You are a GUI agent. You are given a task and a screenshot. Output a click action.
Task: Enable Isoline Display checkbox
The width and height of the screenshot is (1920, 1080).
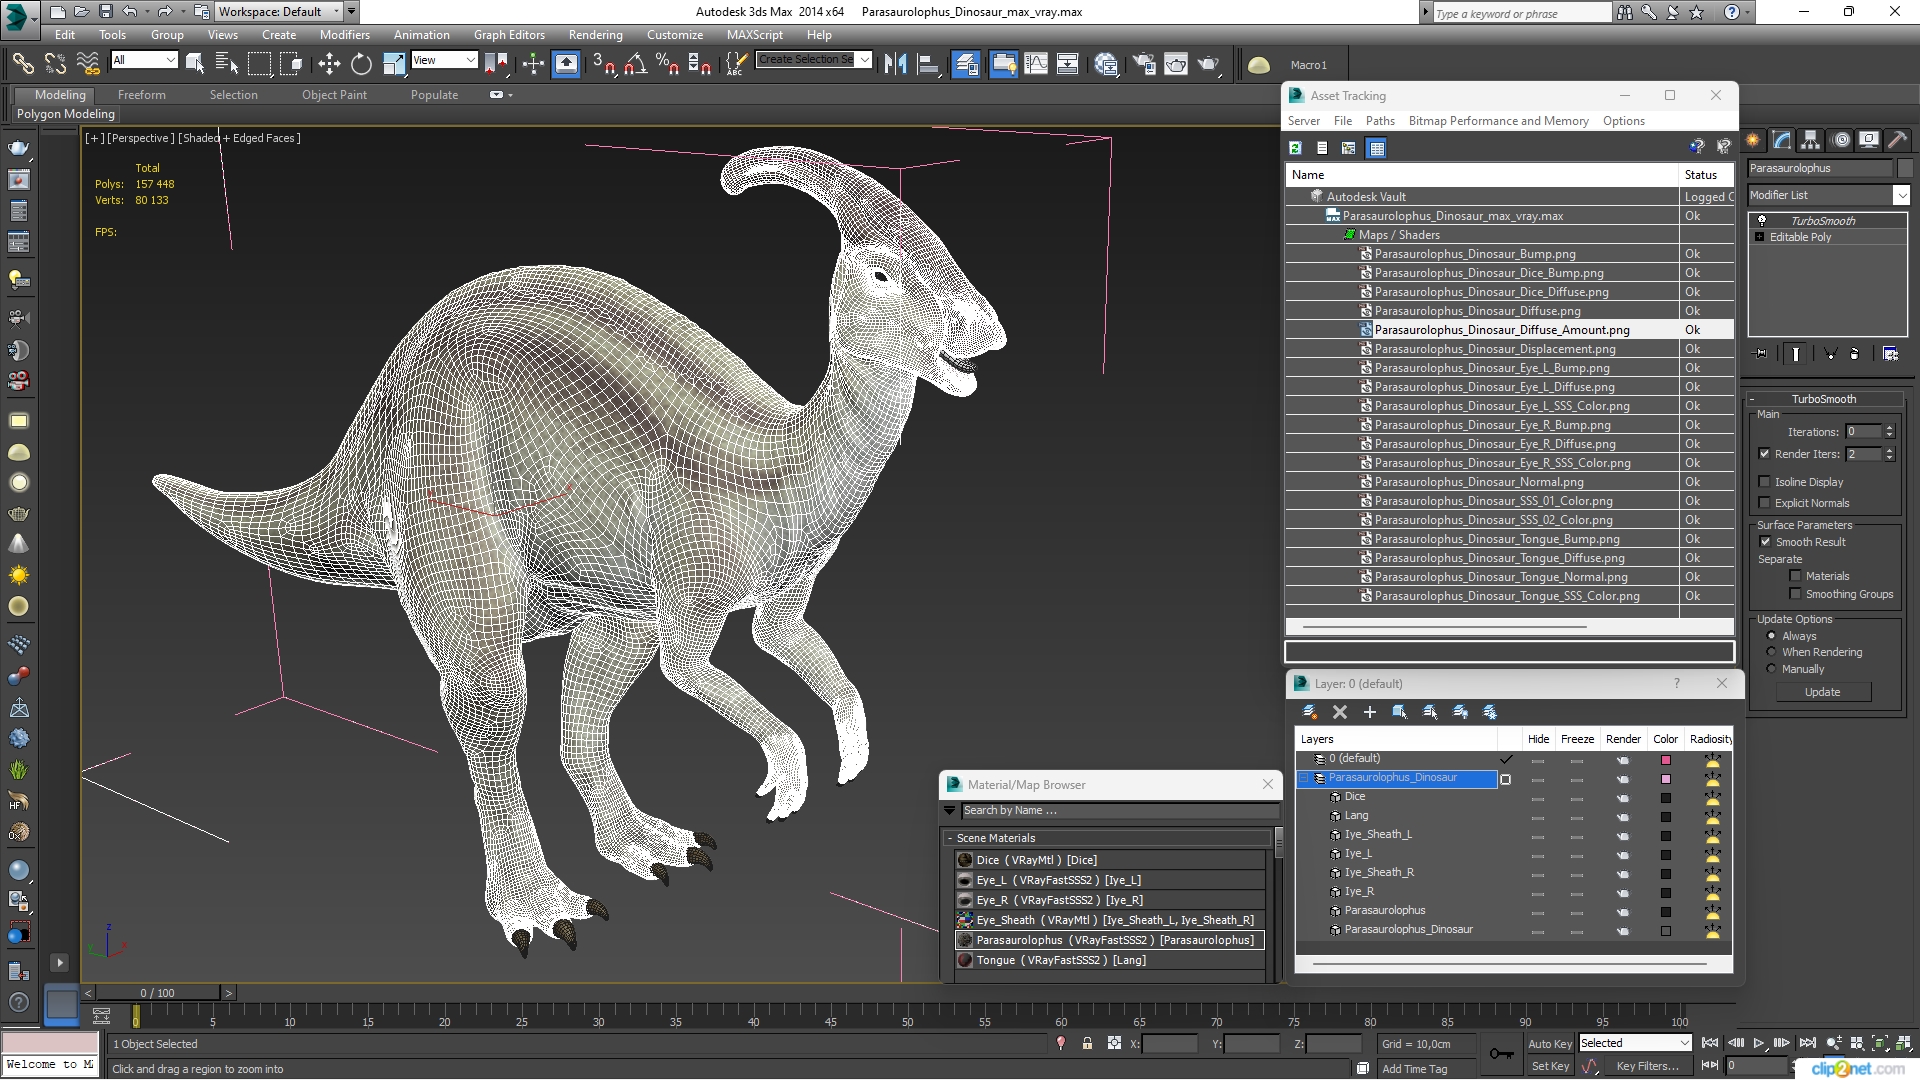pos(1765,482)
